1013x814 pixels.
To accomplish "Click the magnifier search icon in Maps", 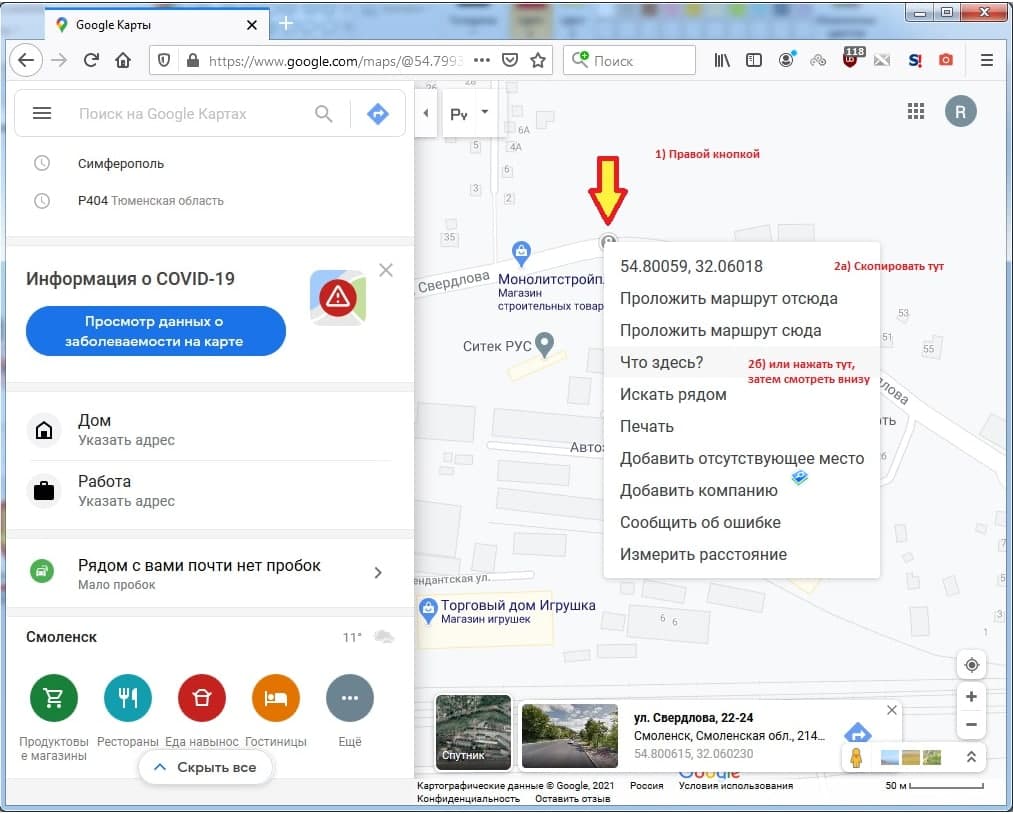I will 324,114.
